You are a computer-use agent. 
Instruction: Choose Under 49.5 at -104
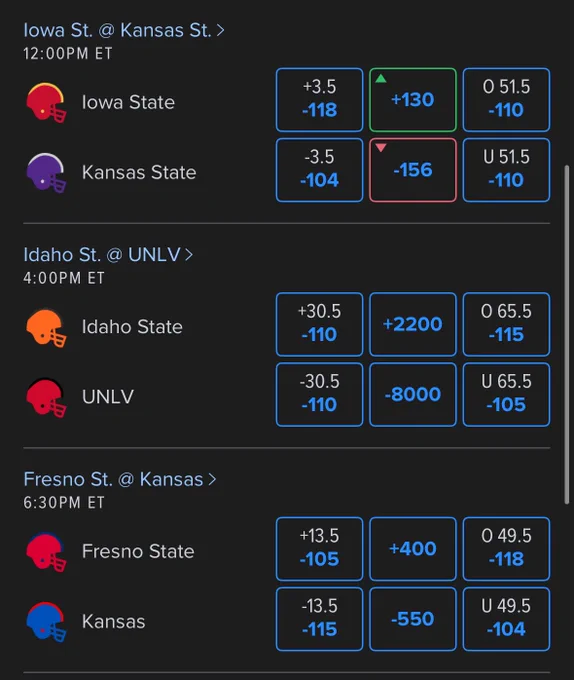tap(506, 619)
